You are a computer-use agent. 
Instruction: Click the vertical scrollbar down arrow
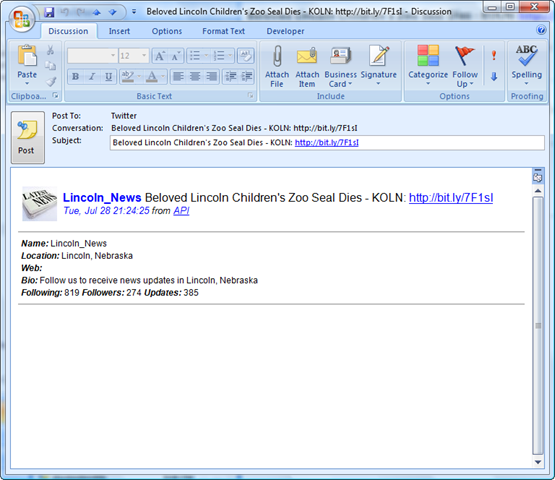tap(538, 462)
